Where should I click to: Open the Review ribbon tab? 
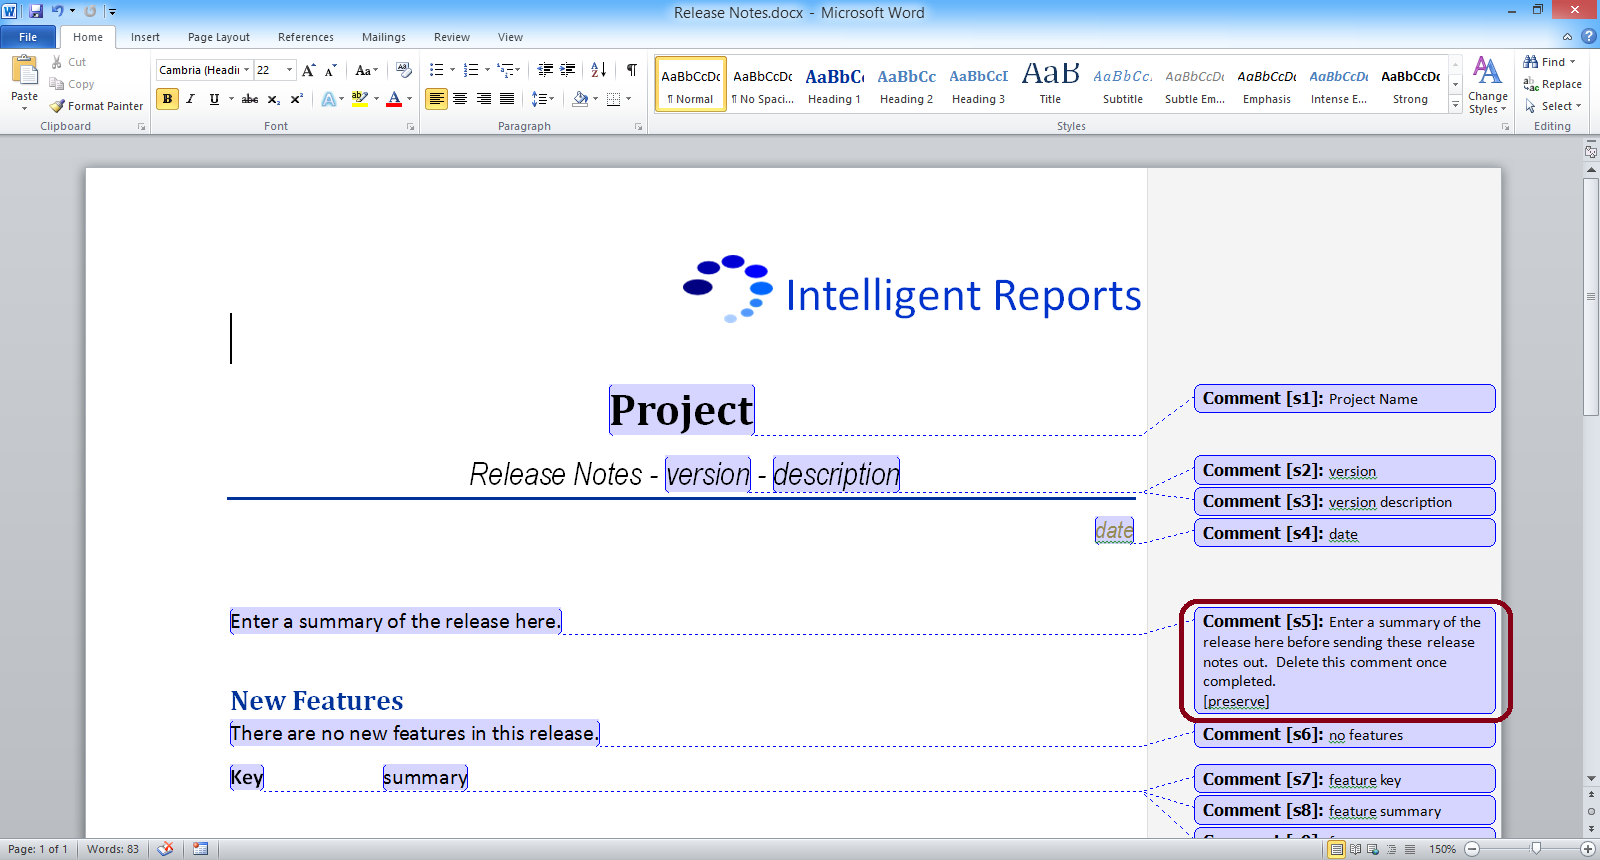[x=451, y=37]
